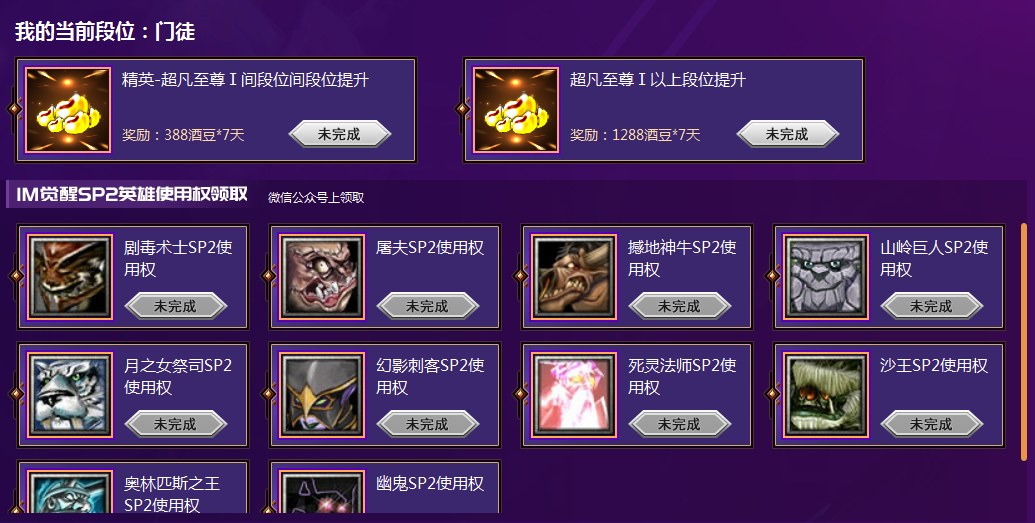This screenshot has width=1035, height=523.
Task: Click 未完成 under 沙王SP2使用权
Action: (931, 424)
